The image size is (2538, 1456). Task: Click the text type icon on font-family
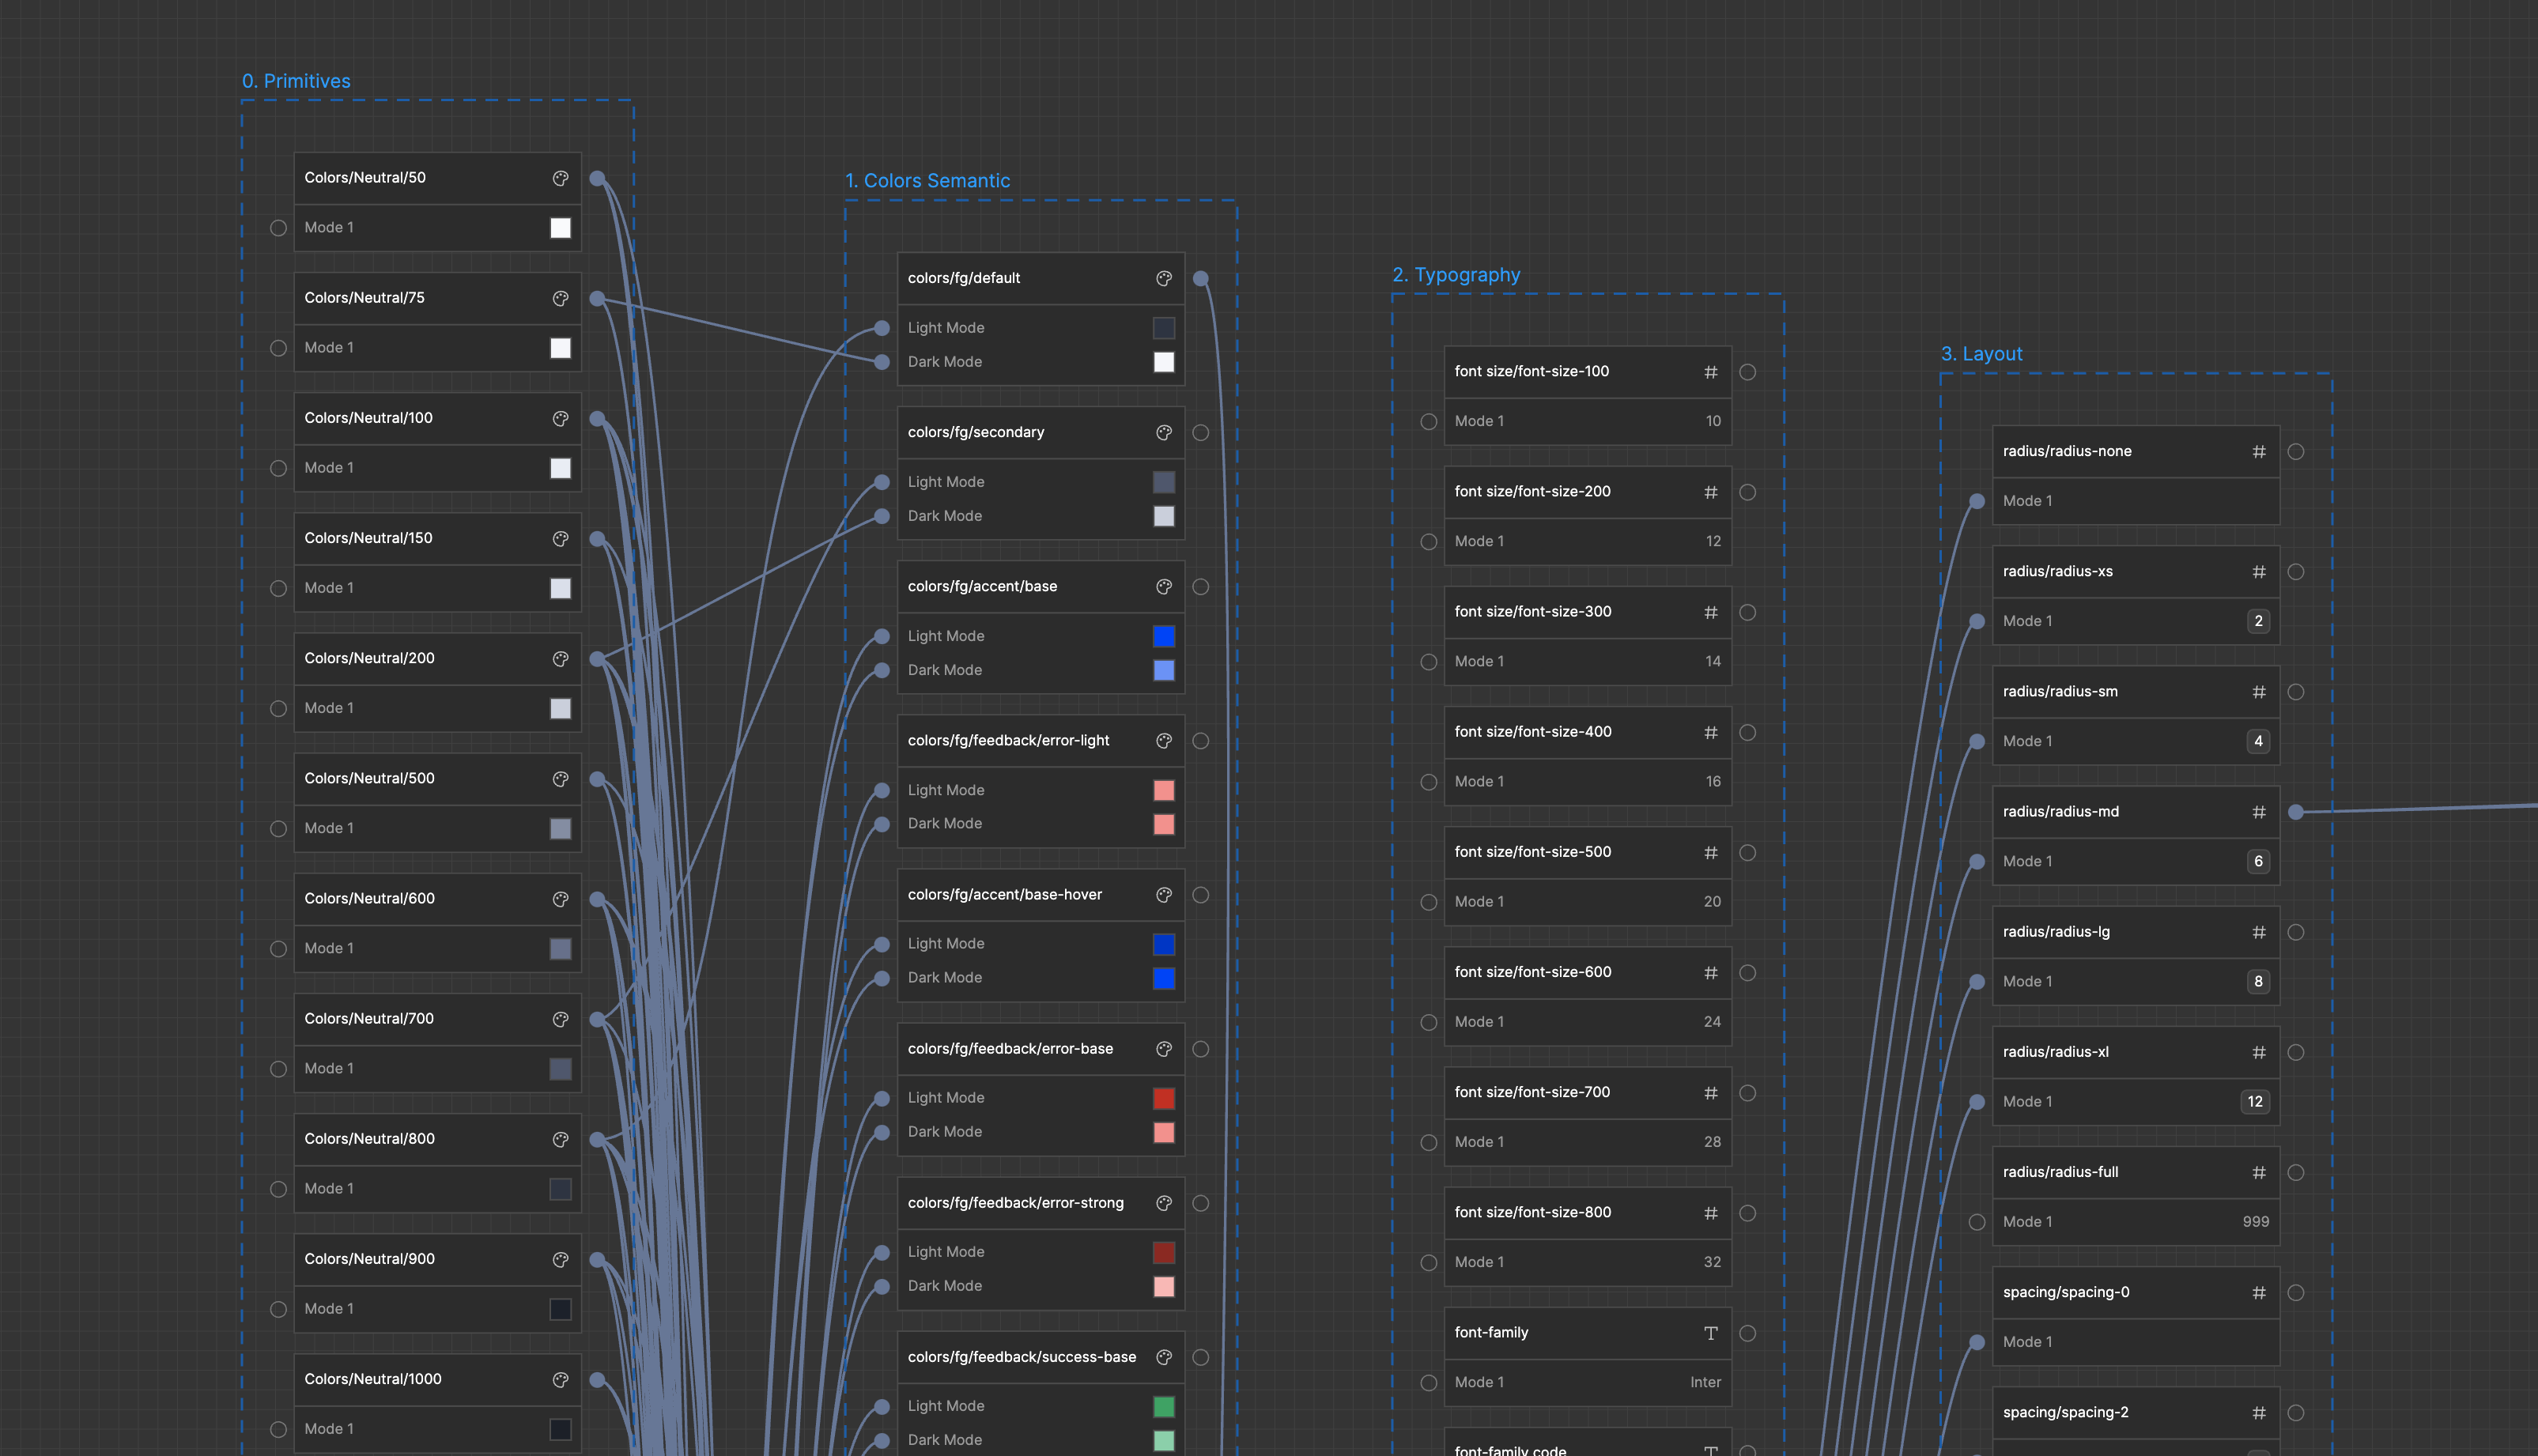1711,1333
